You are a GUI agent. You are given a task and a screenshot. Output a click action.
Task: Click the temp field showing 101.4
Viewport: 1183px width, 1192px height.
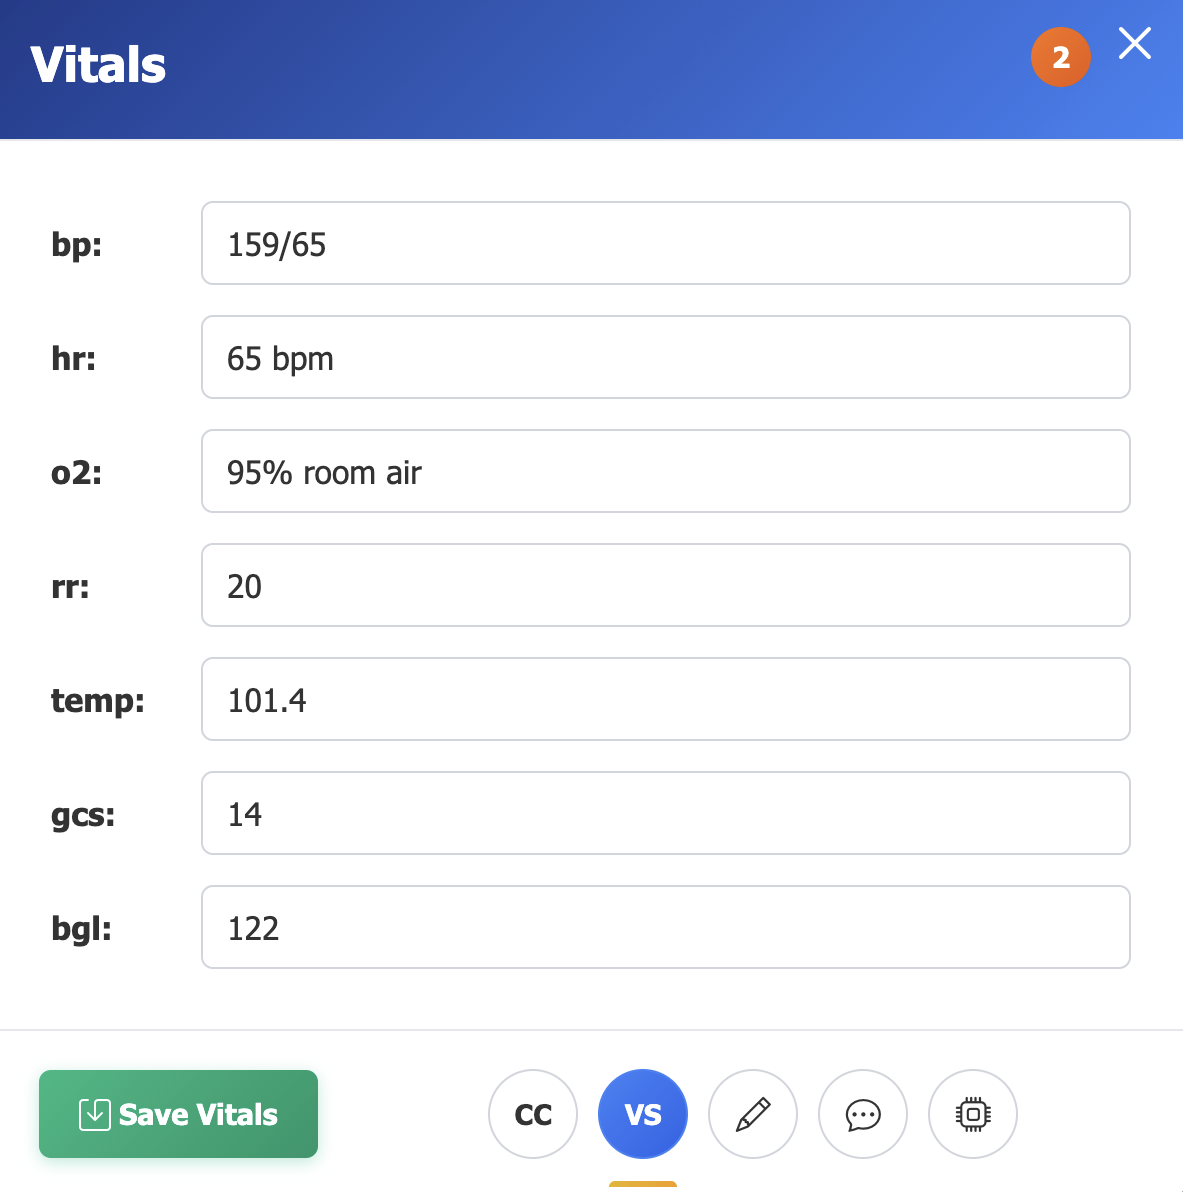(665, 699)
